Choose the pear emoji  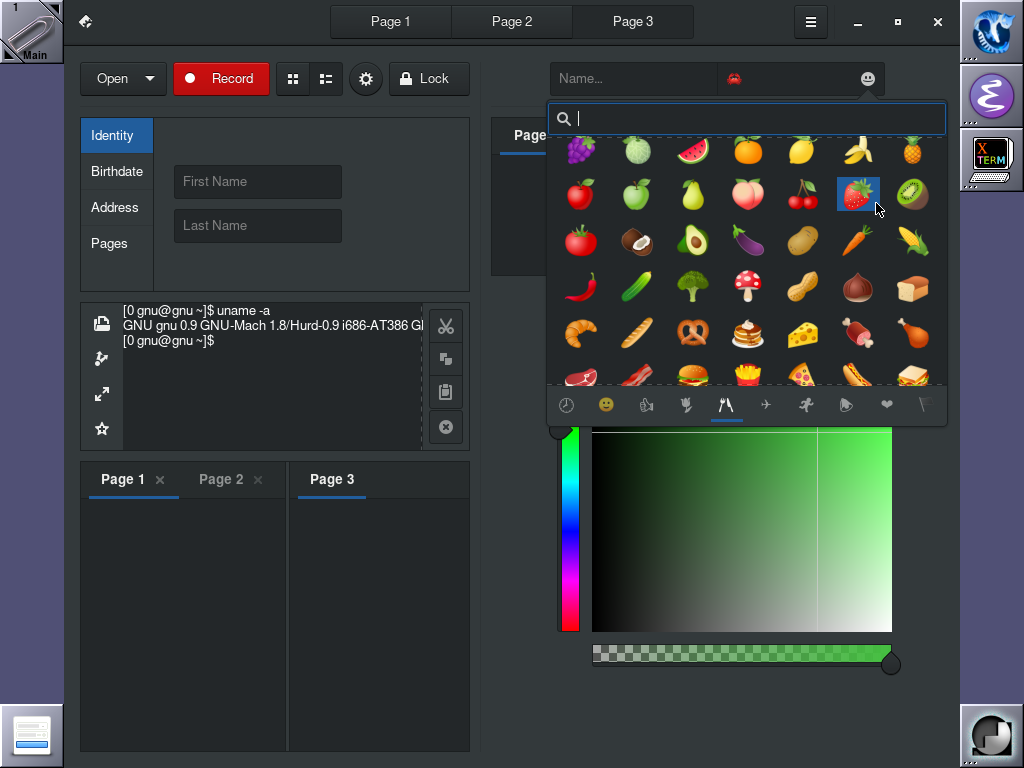coord(693,195)
